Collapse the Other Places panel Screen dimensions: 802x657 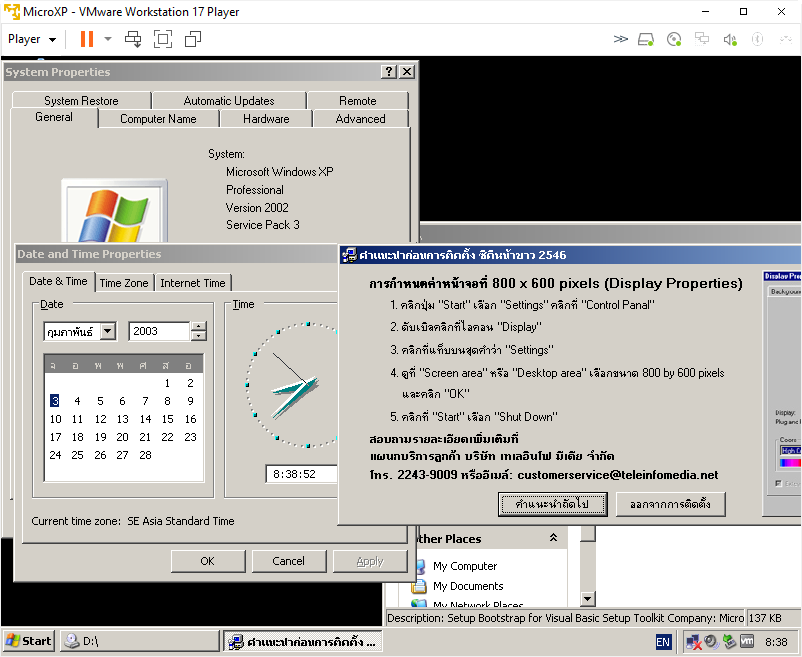[x=553, y=538]
